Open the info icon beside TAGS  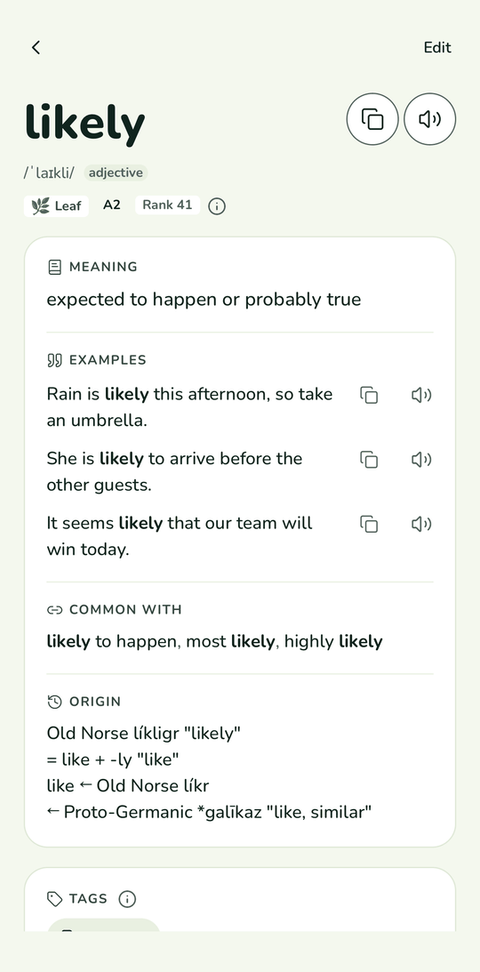127,899
